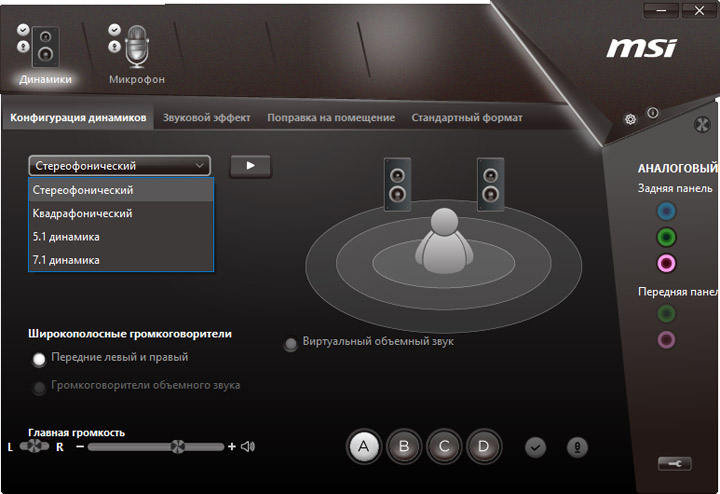Enable Передние левый и правый radio option
The height and width of the screenshot is (494, 720).
click(39, 359)
